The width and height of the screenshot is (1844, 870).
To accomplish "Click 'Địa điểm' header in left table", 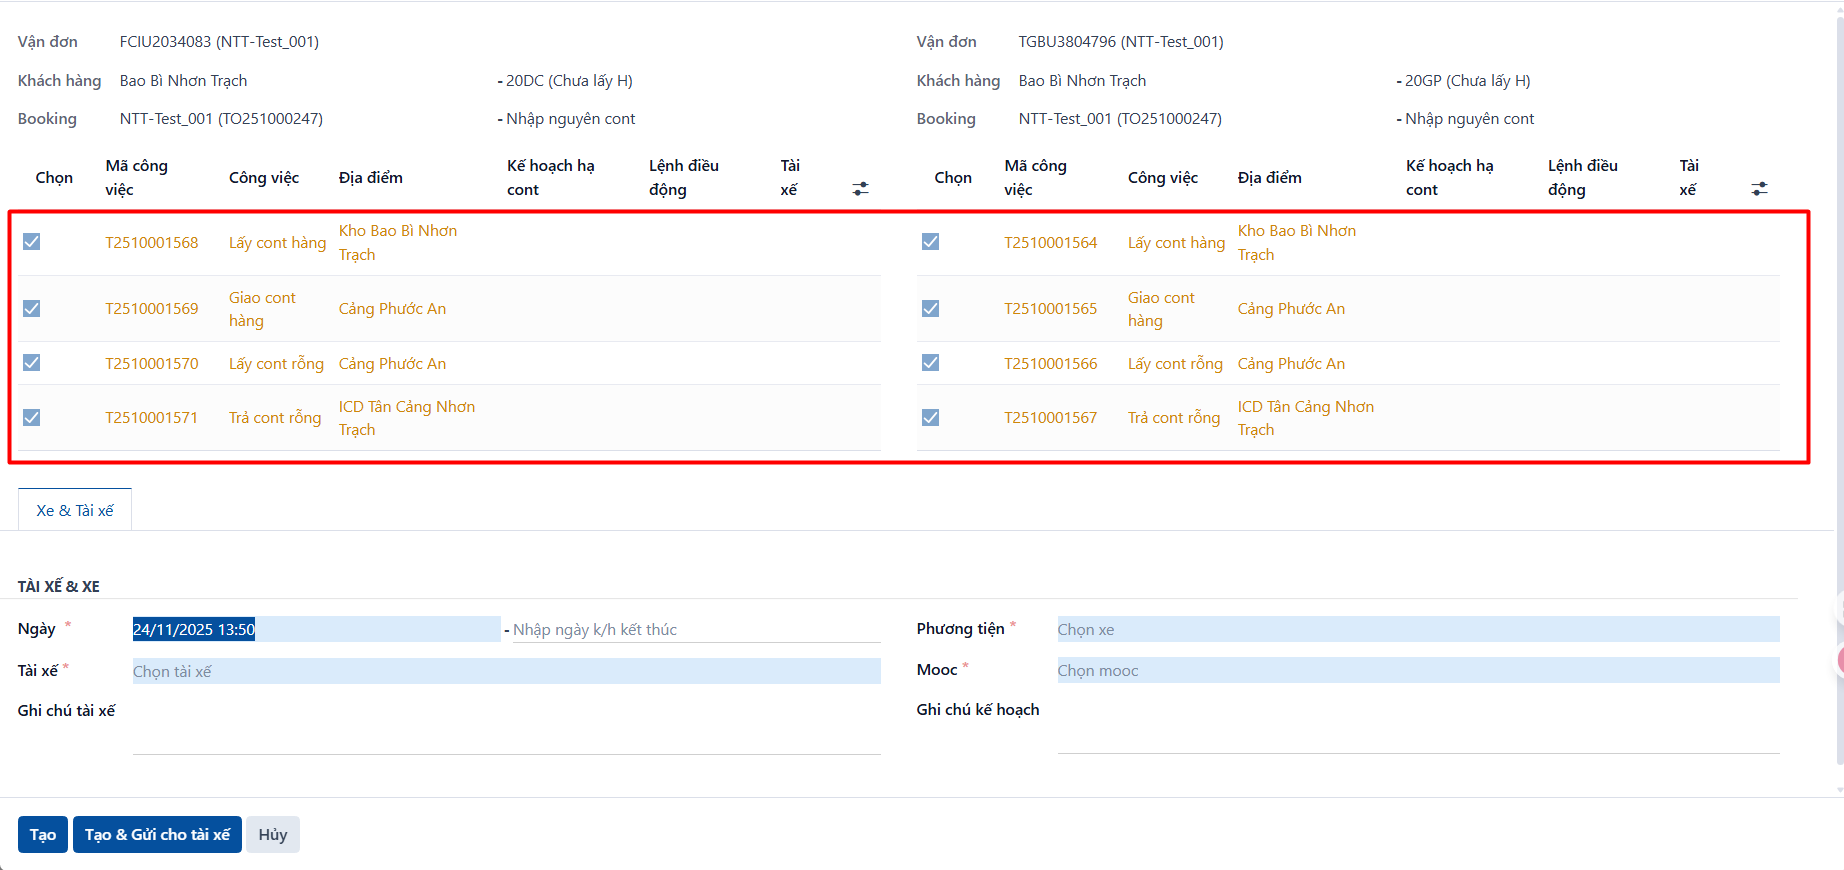I will click(371, 178).
